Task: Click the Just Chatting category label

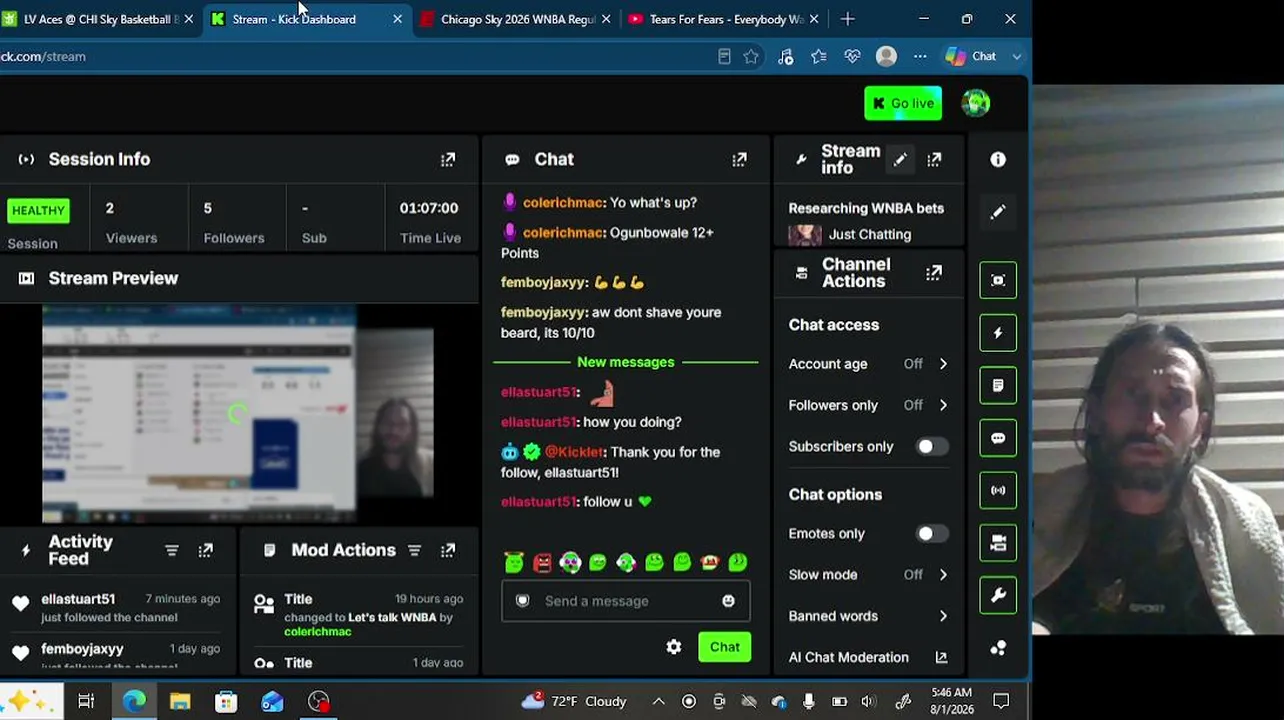Action: pyautogui.click(x=870, y=234)
